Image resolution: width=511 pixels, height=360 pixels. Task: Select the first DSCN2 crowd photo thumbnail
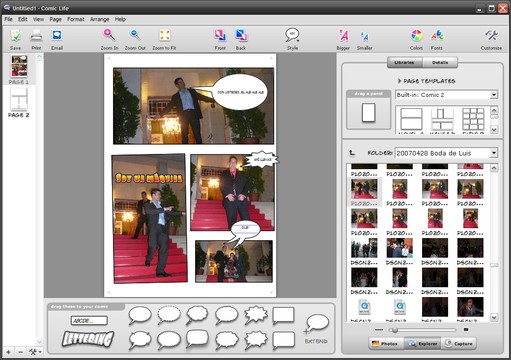tap(364, 248)
